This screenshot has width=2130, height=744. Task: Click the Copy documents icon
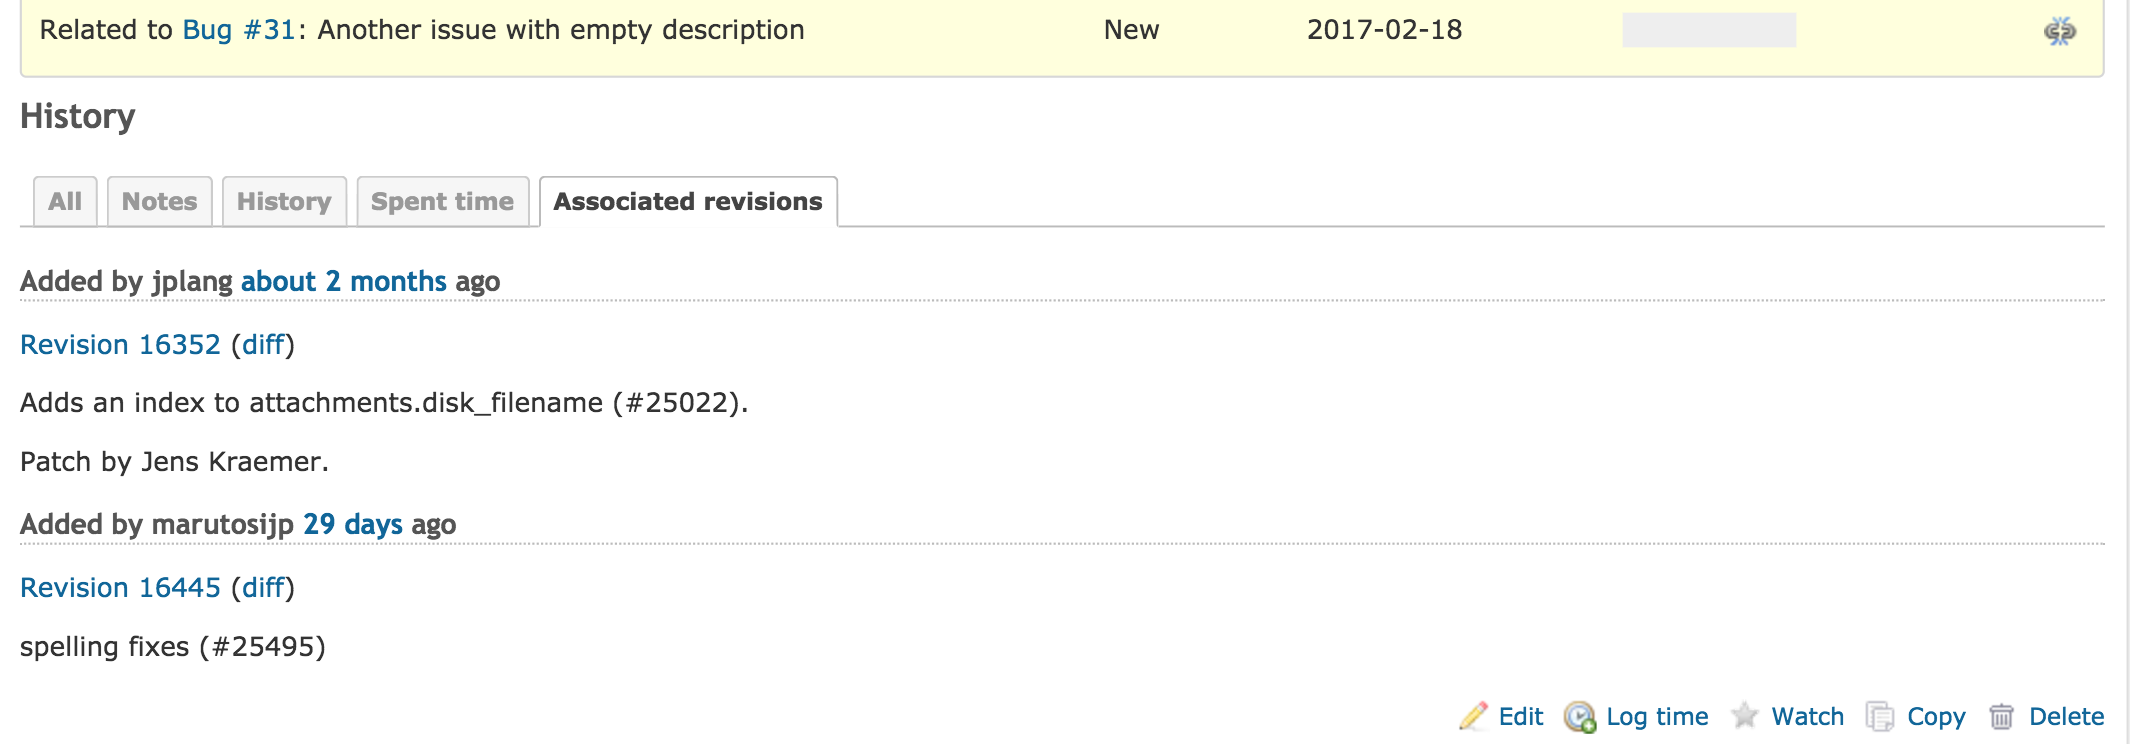coord(1880,716)
